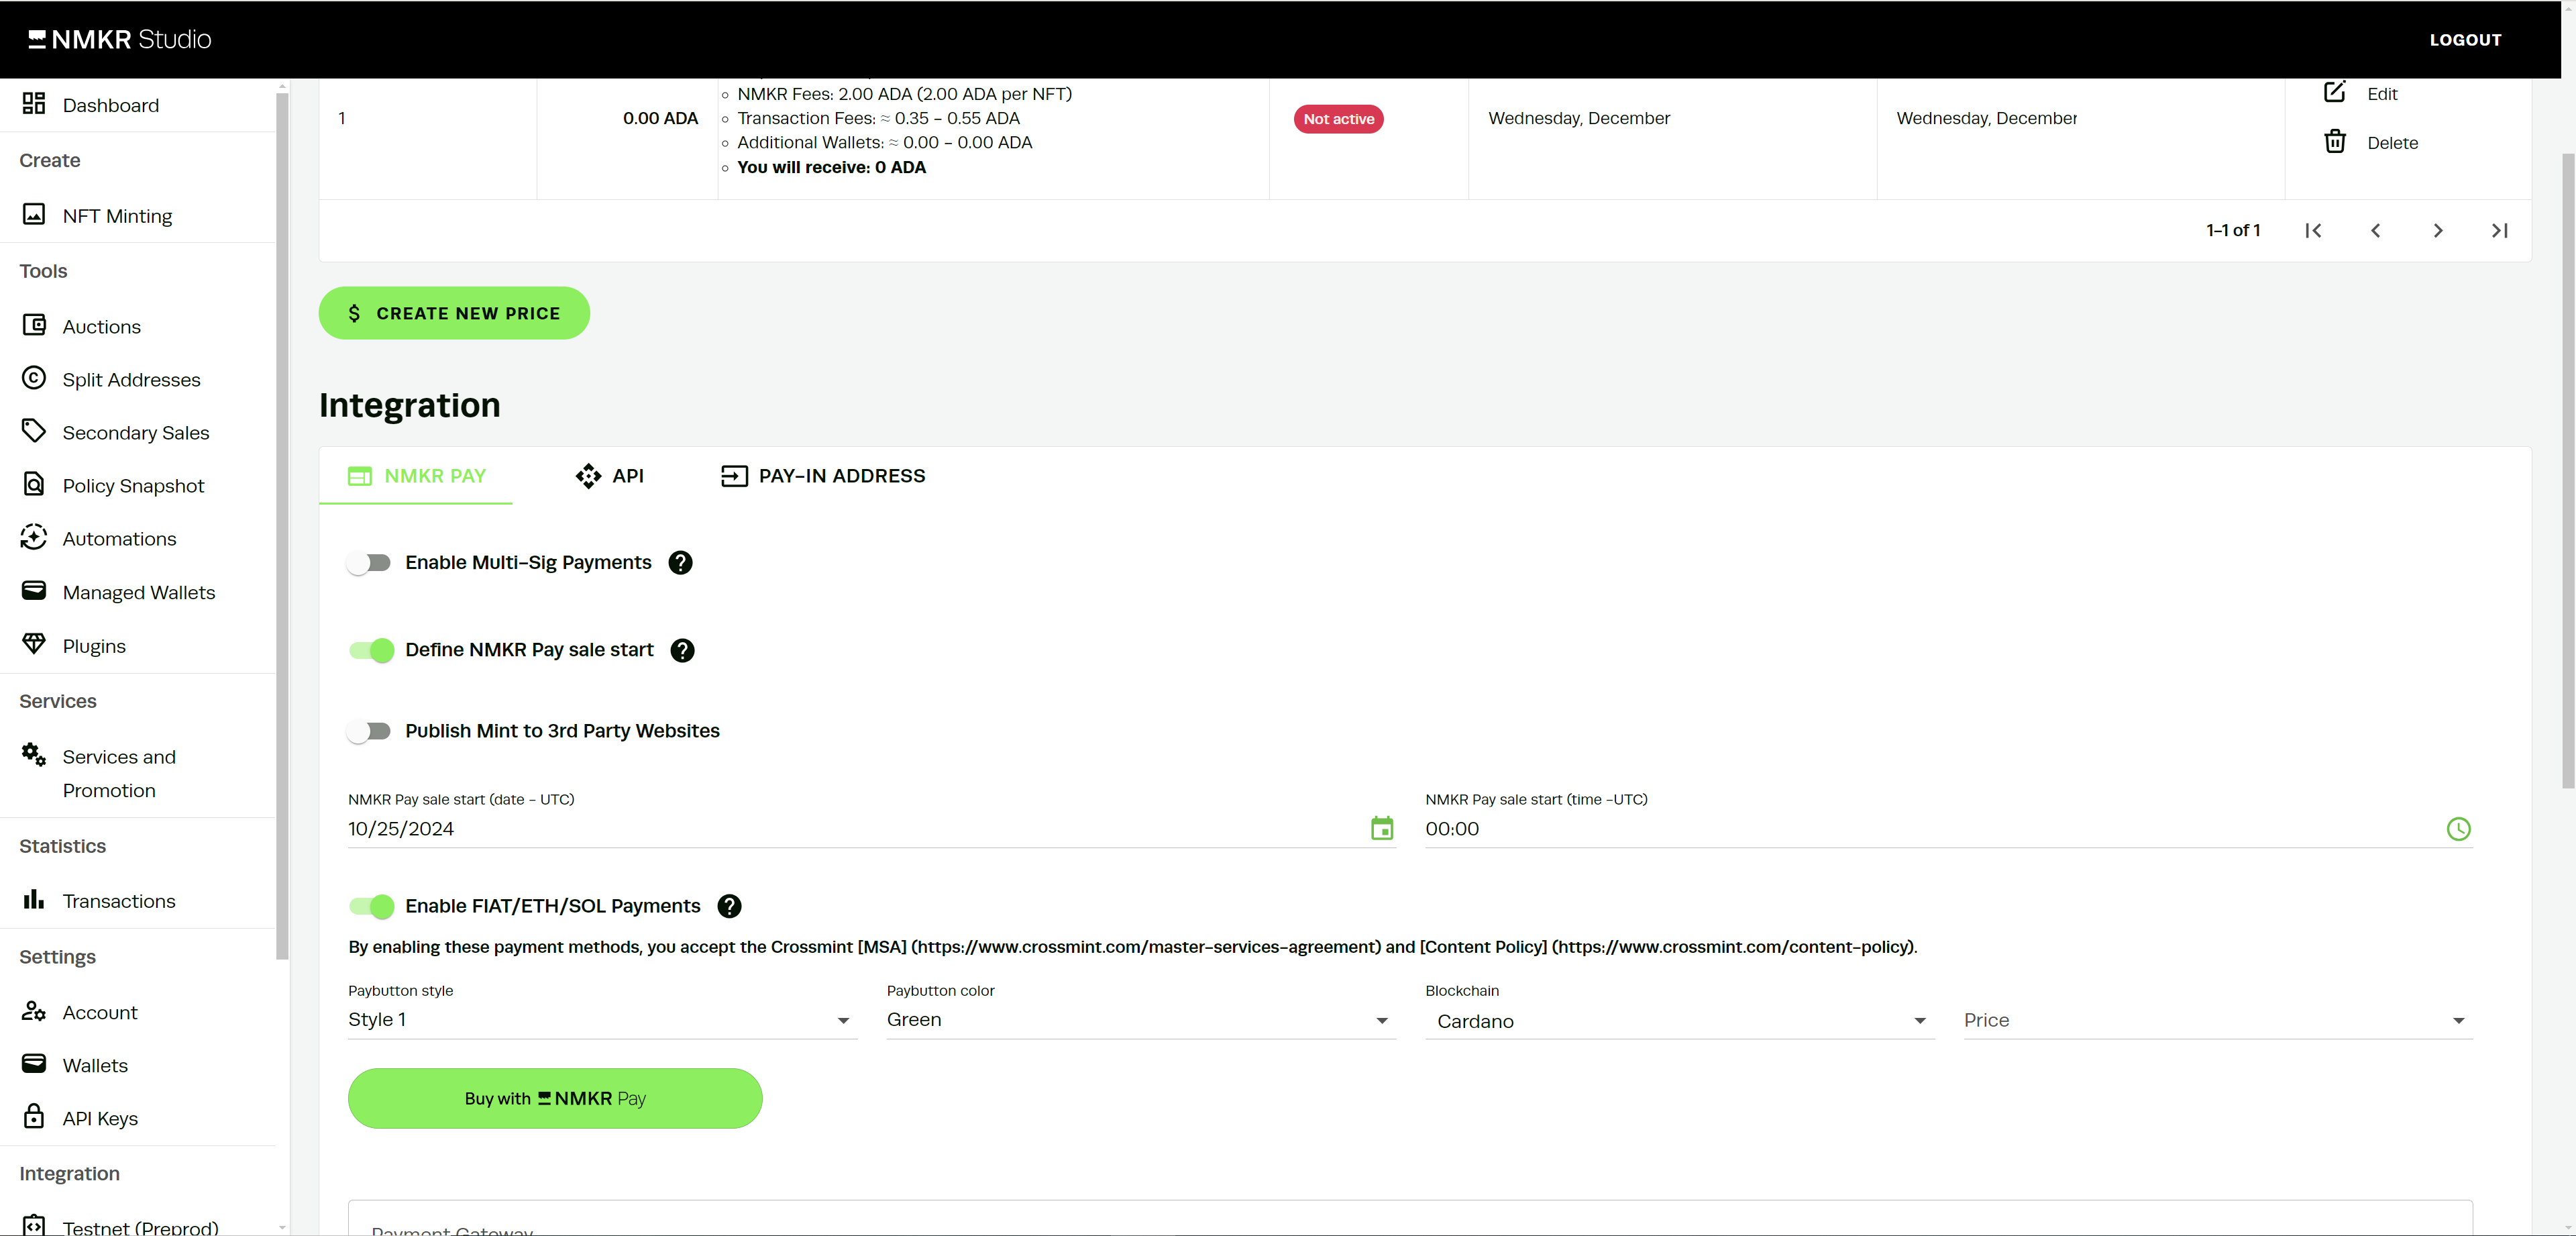Switch to the API integration tab
The height and width of the screenshot is (1236, 2576).
610,475
